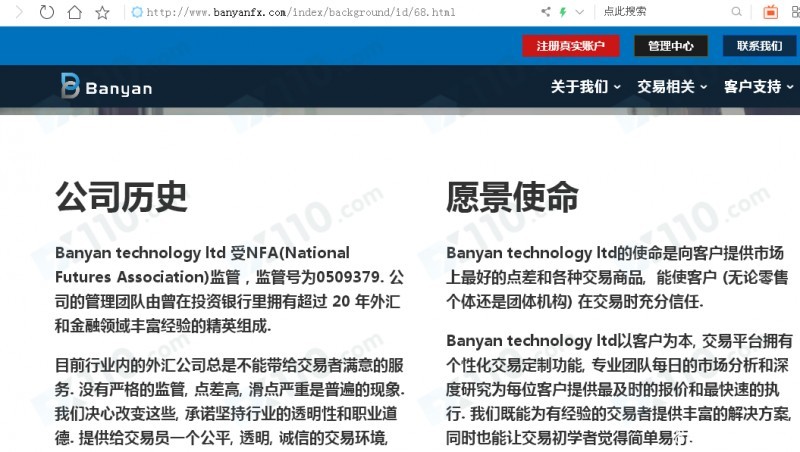The image size is (800, 452).
Task: Click the line containing 监管号为0509379
Action: (x=230, y=277)
